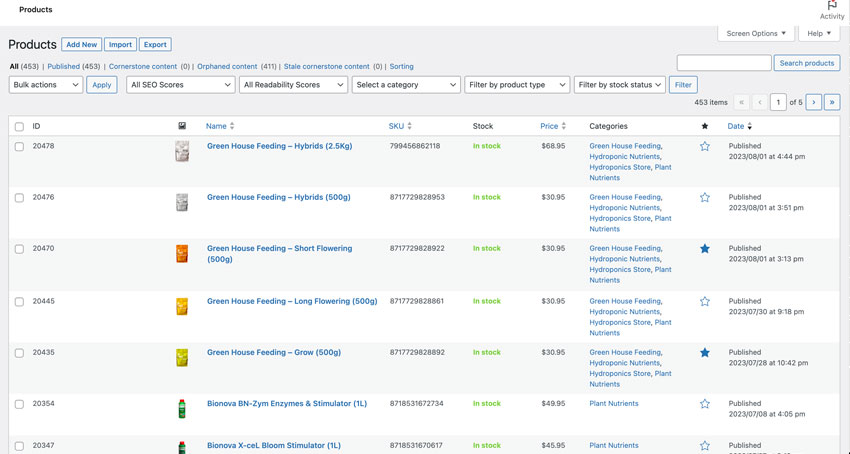Open Bionova BN-Zym bottle thumbnail
The width and height of the screenshot is (850, 454).
pyautogui.click(x=182, y=408)
